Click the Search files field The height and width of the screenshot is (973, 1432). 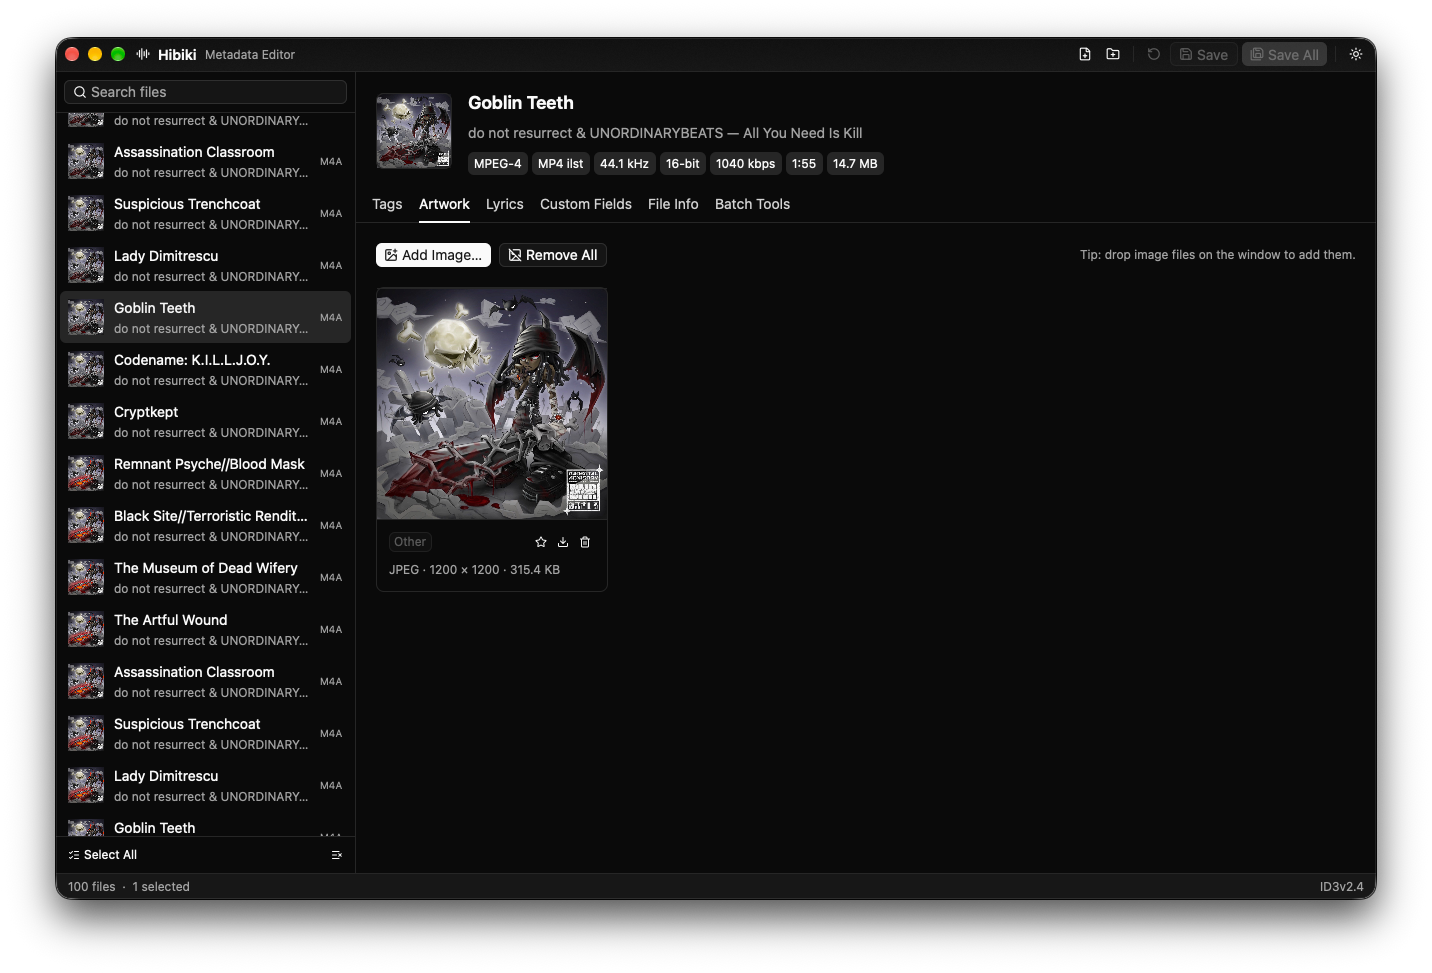tap(206, 92)
